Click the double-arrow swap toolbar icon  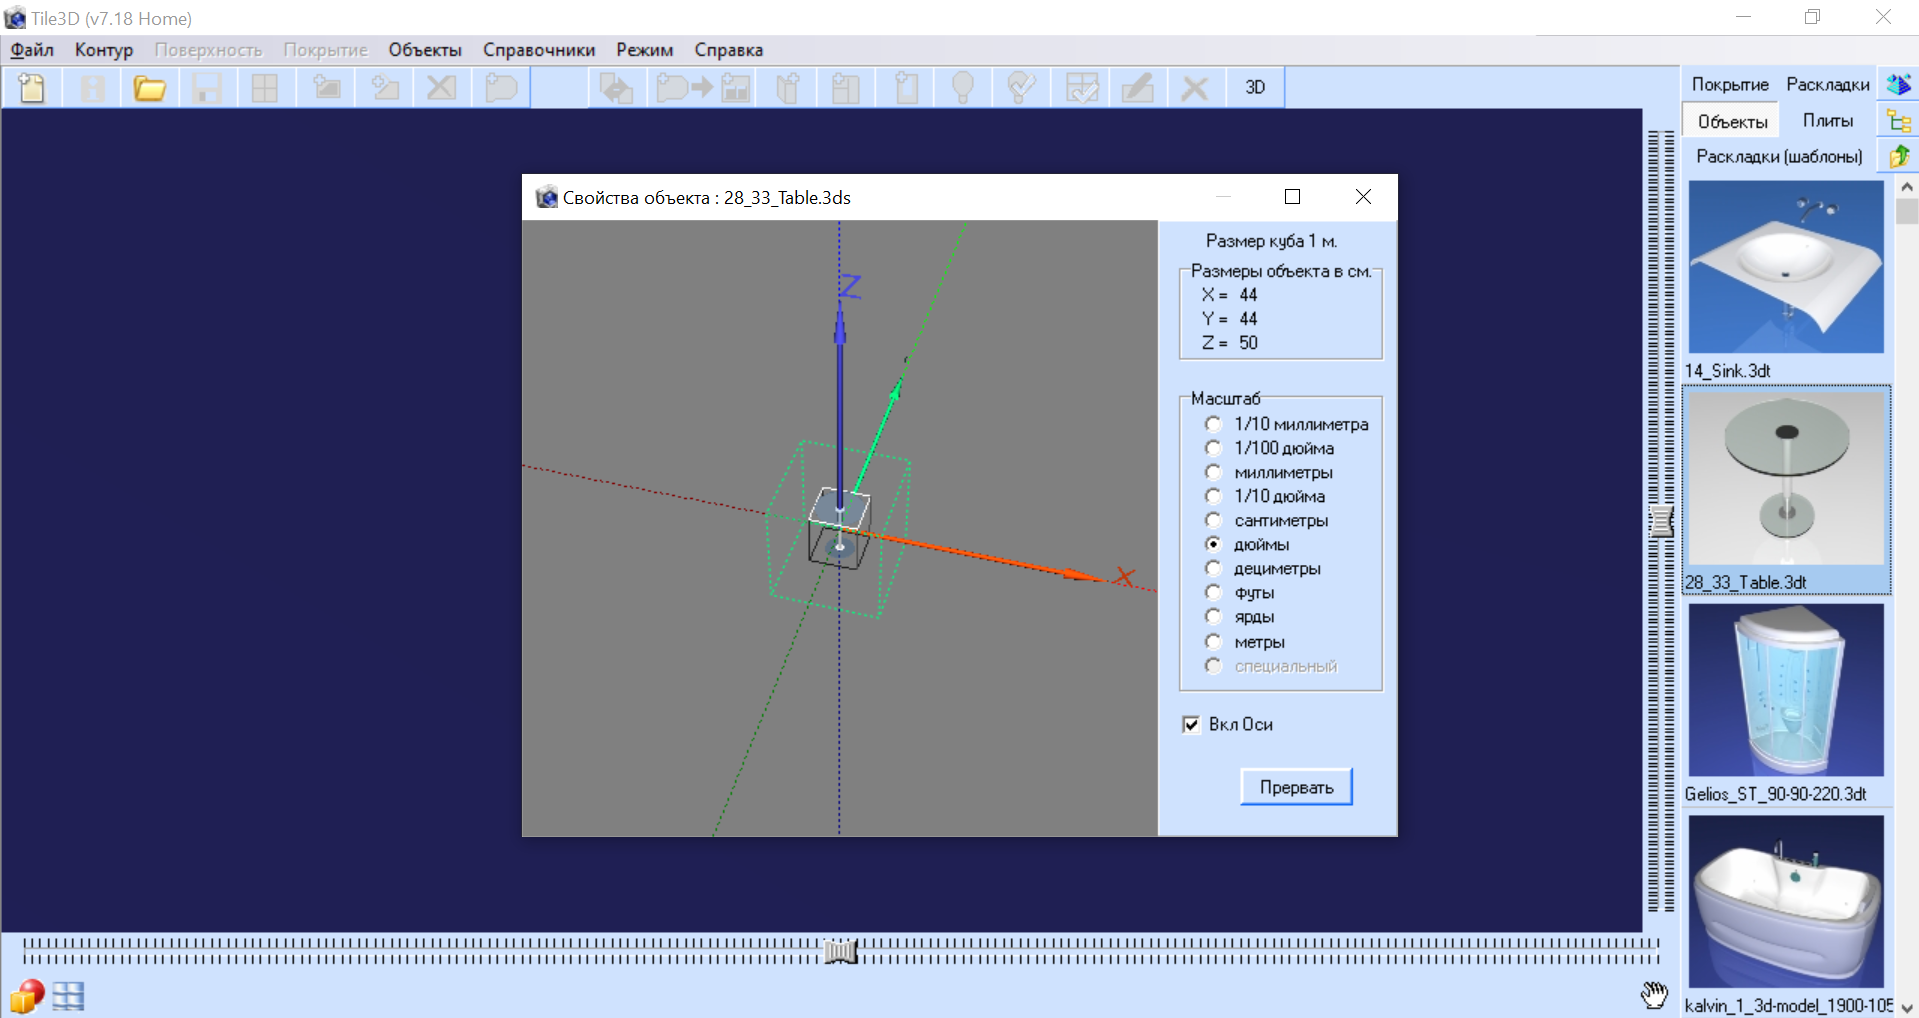[x=615, y=88]
